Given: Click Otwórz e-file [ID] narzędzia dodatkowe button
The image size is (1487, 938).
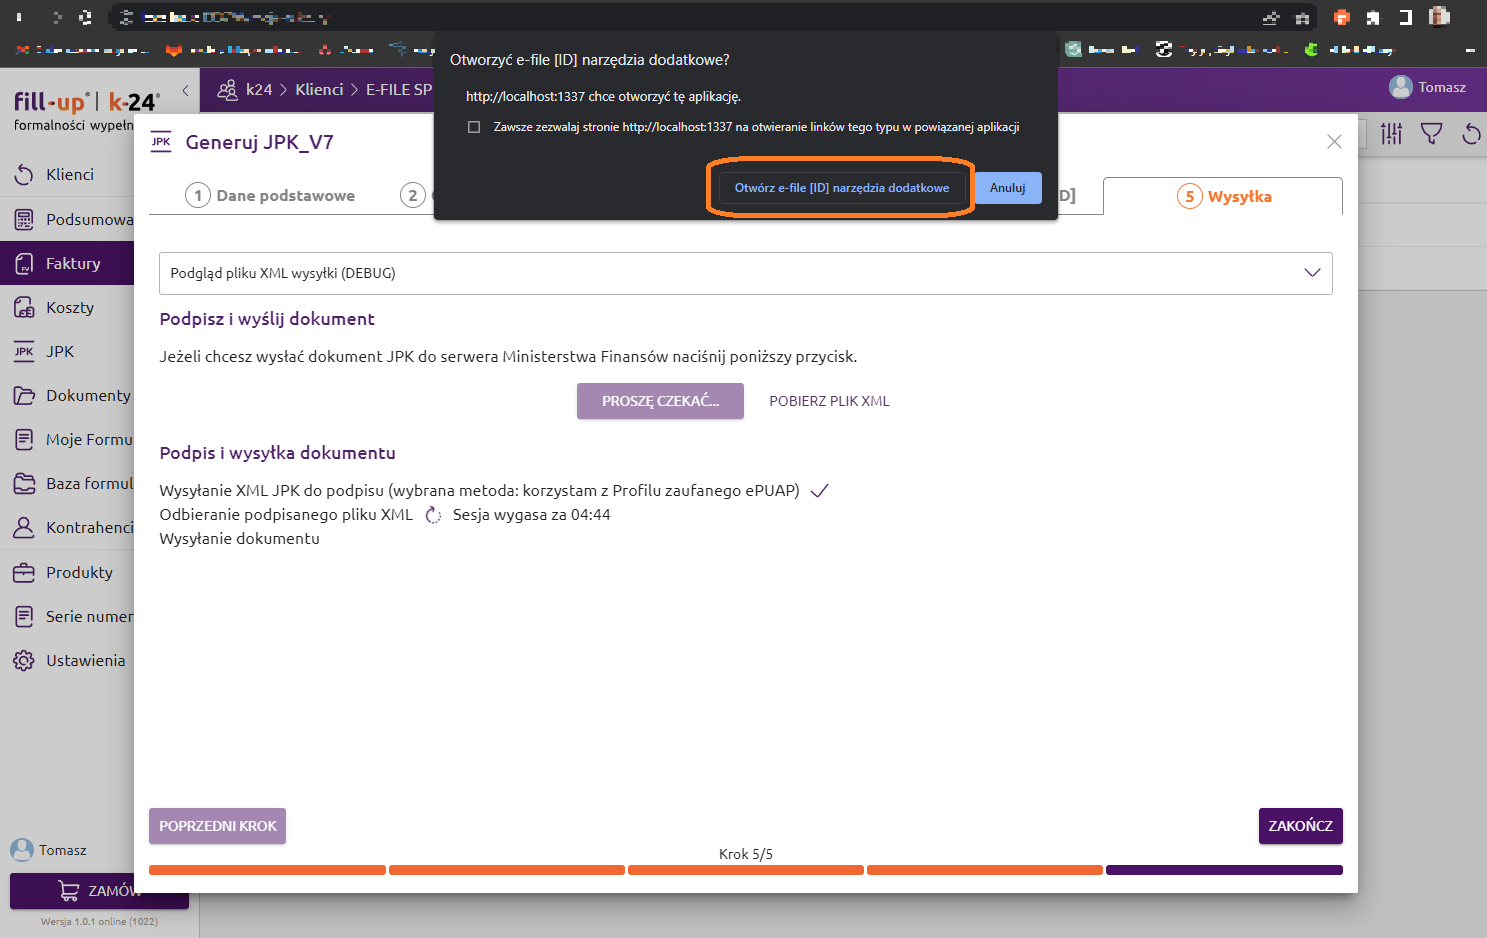Looking at the screenshot, I should tap(841, 188).
